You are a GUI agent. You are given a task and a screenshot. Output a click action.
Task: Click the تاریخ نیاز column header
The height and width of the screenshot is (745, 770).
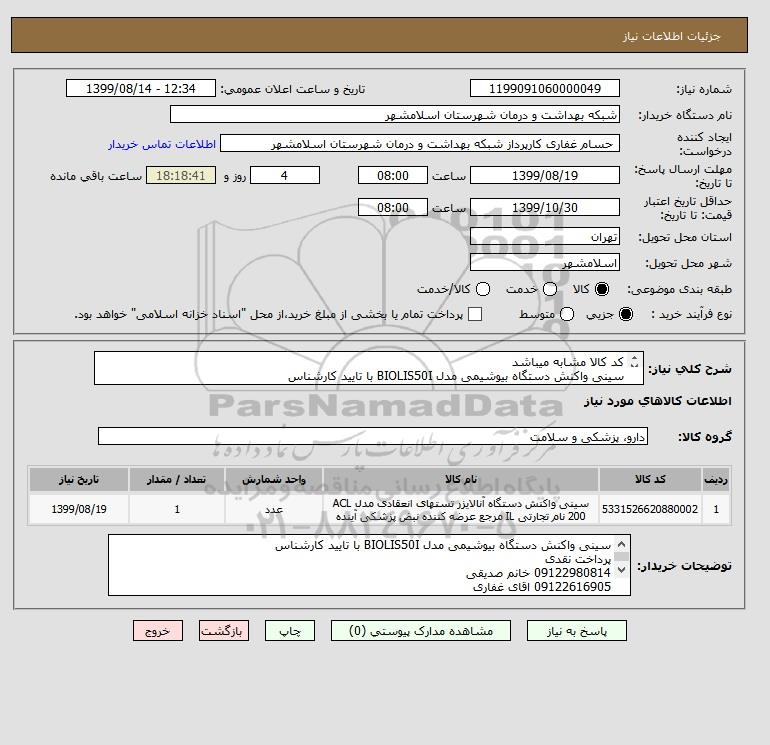[x=79, y=479]
